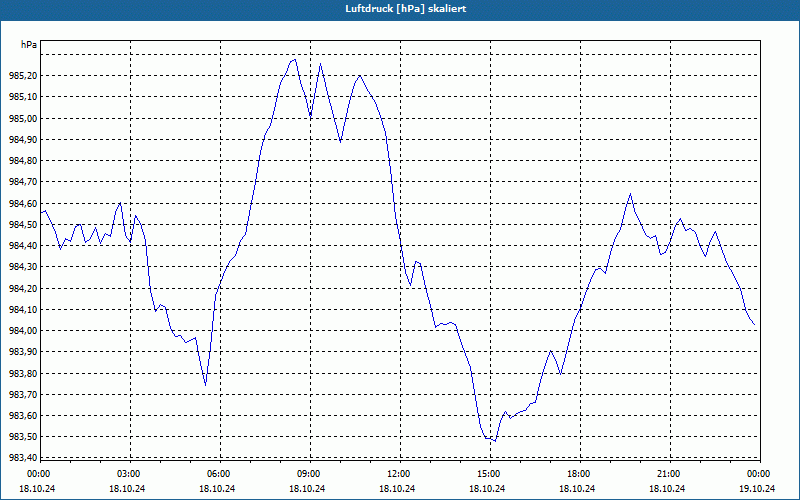Click the 984,50 y-axis value
800x500 pixels.
click(x=23, y=224)
